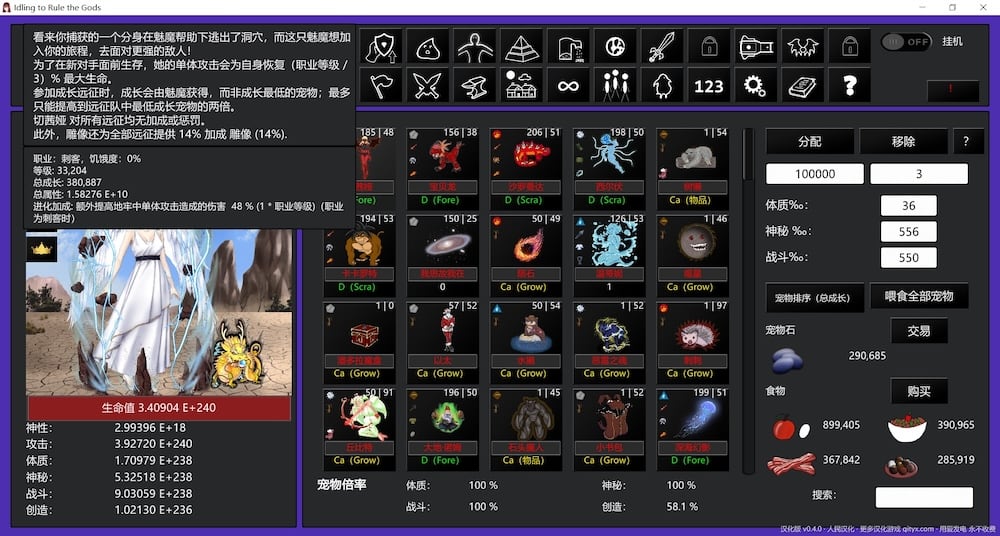Viewport: 1000px width, 536px height.
Task: Open the crossed swords icon
Action: (428, 85)
